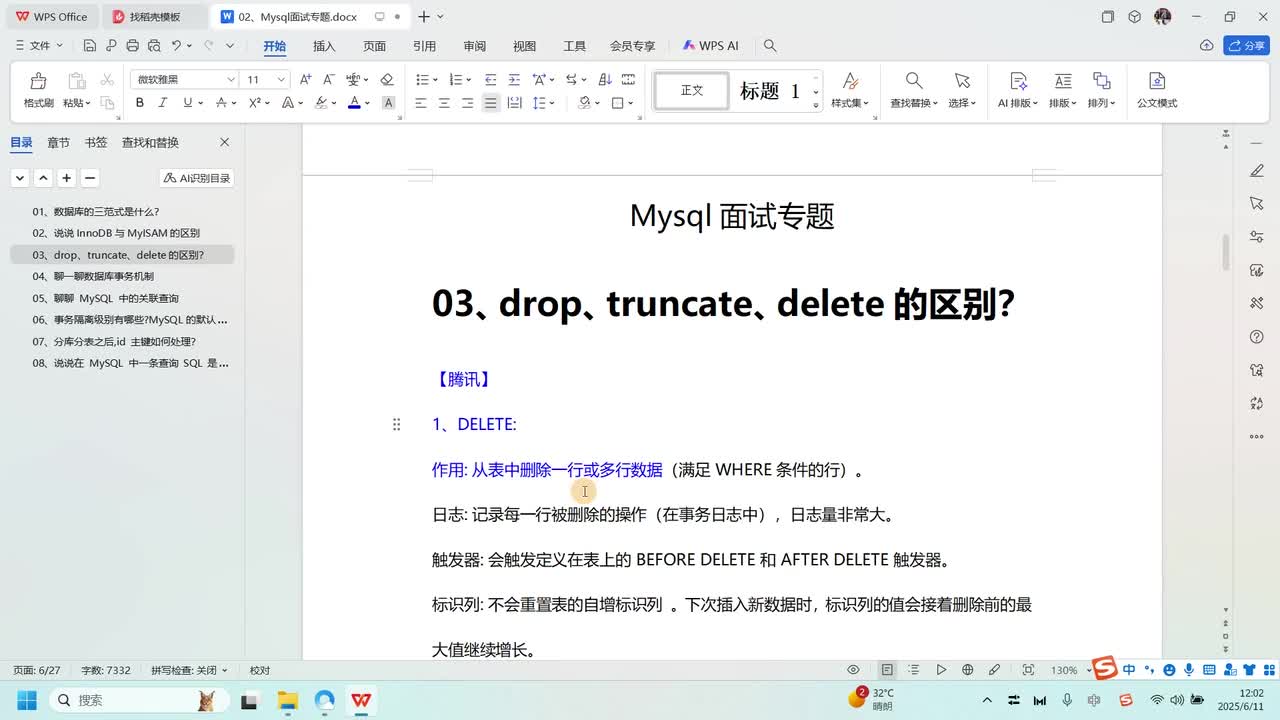Screen dimensions: 1280x720
Task: Click the print icon in the quick access bar
Action: (132, 46)
